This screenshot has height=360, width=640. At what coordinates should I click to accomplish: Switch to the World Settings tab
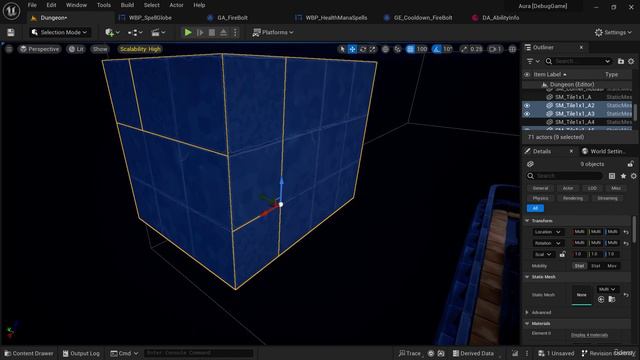coord(604,151)
